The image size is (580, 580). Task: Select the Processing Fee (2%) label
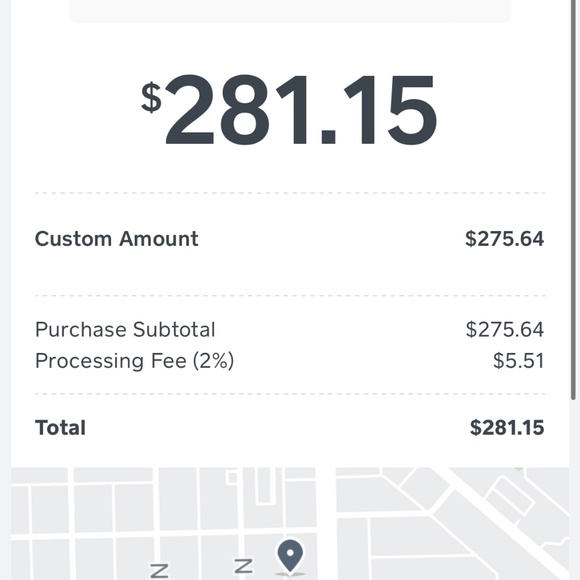point(135,361)
